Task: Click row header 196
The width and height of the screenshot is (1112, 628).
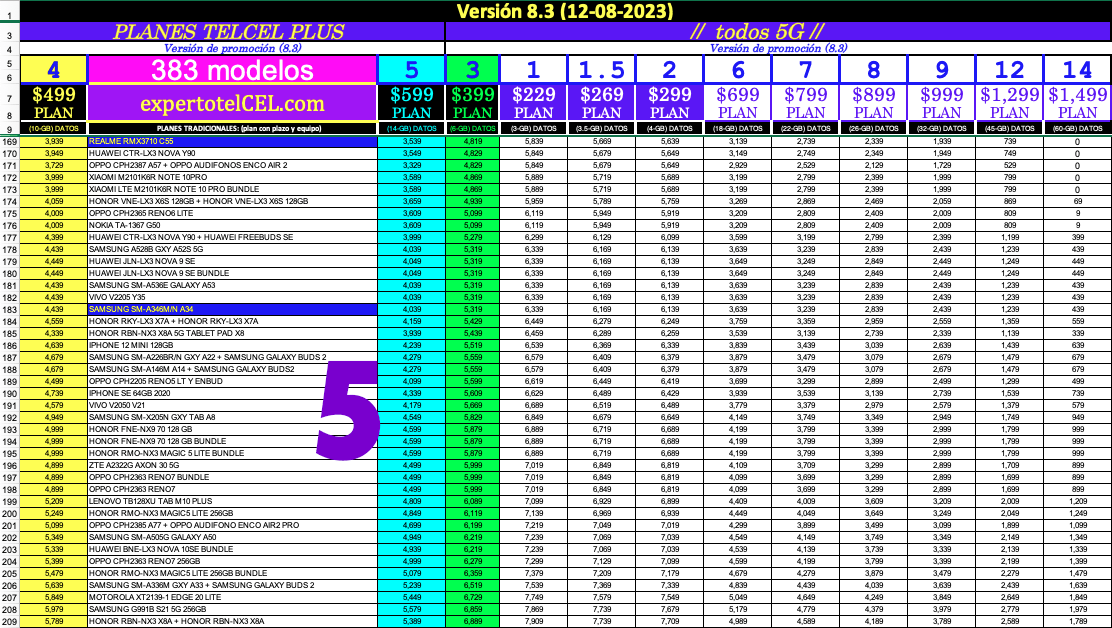Action: pyautogui.click(x=10, y=465)
